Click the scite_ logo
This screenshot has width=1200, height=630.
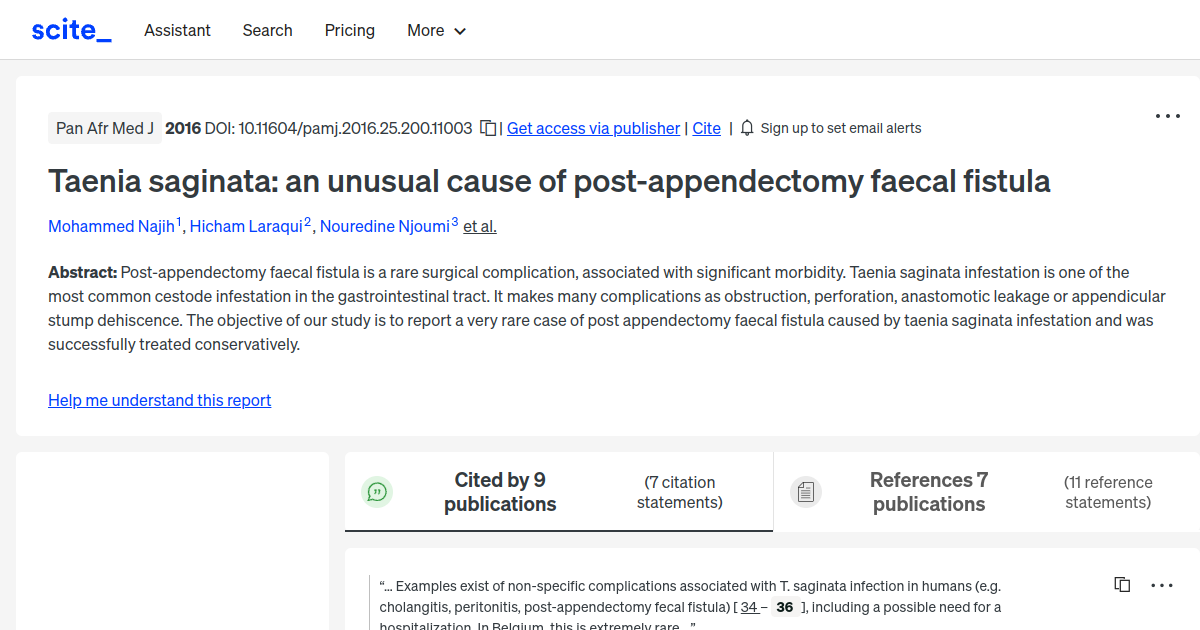70,29
